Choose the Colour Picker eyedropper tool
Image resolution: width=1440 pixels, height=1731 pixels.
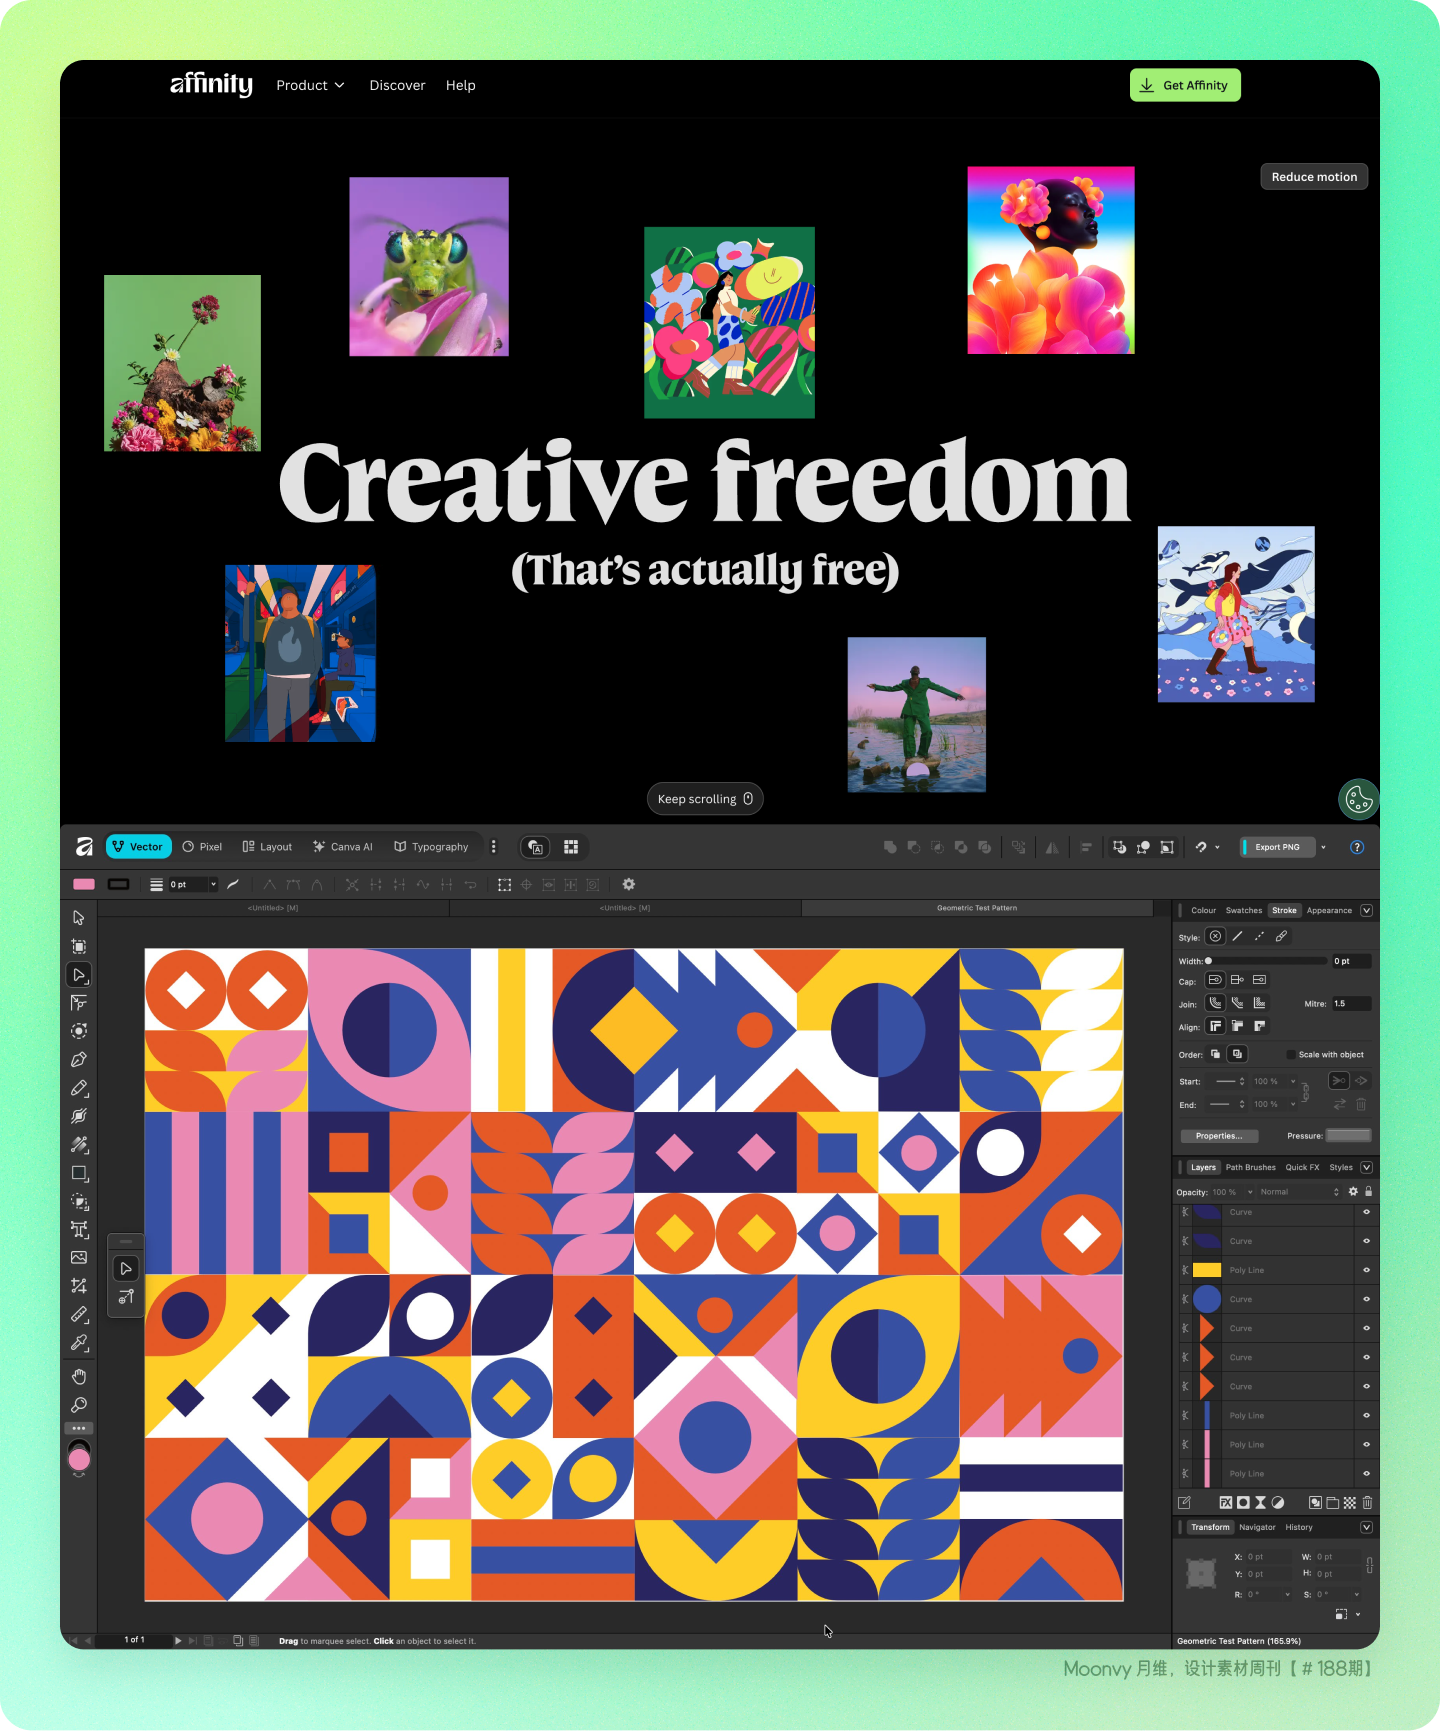79,1343
